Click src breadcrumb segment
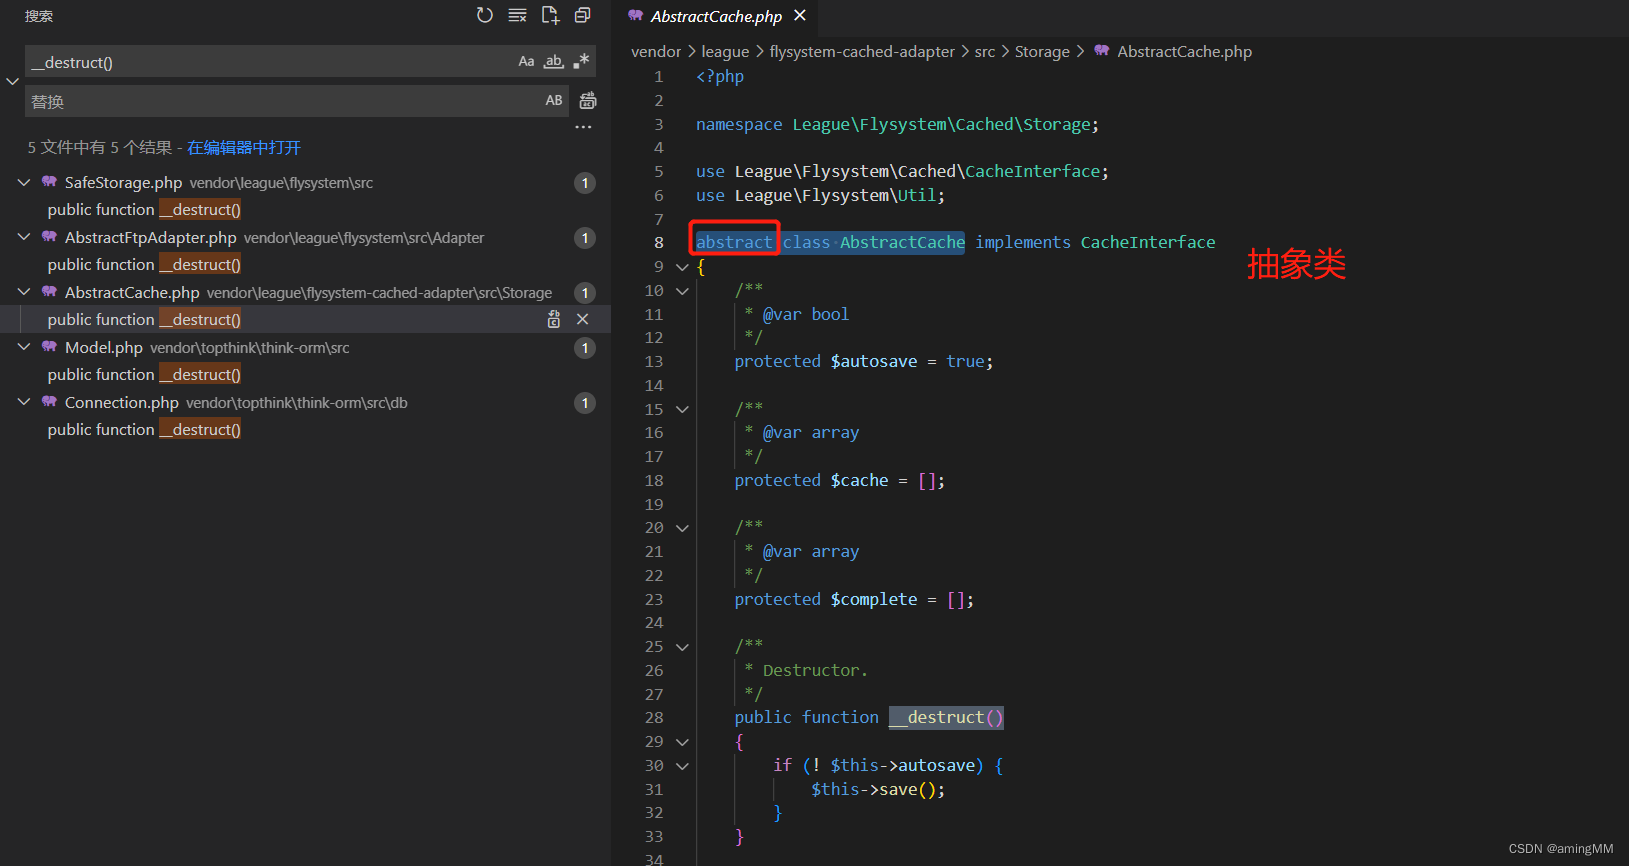1629x866 pixels. (x=985, y=51)
